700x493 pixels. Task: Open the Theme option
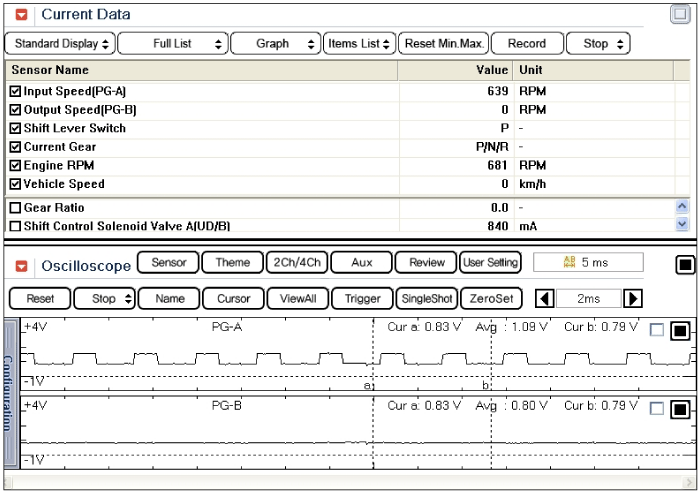(233, 263)
